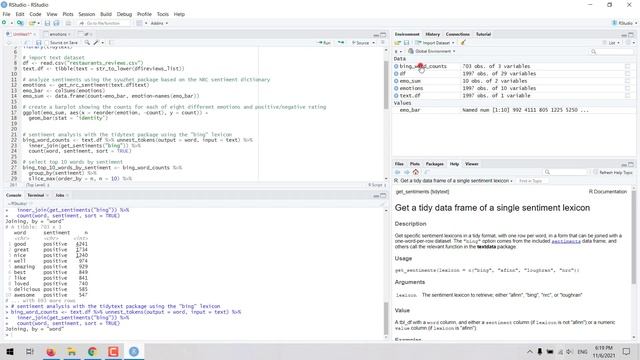Open the File menu
Image resolution: width=640 pixels, height=360 pixels.
(x=6, y=14)
